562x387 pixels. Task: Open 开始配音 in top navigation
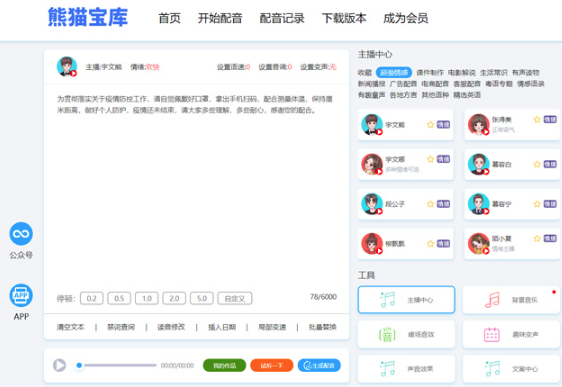(x=220, y=18)
